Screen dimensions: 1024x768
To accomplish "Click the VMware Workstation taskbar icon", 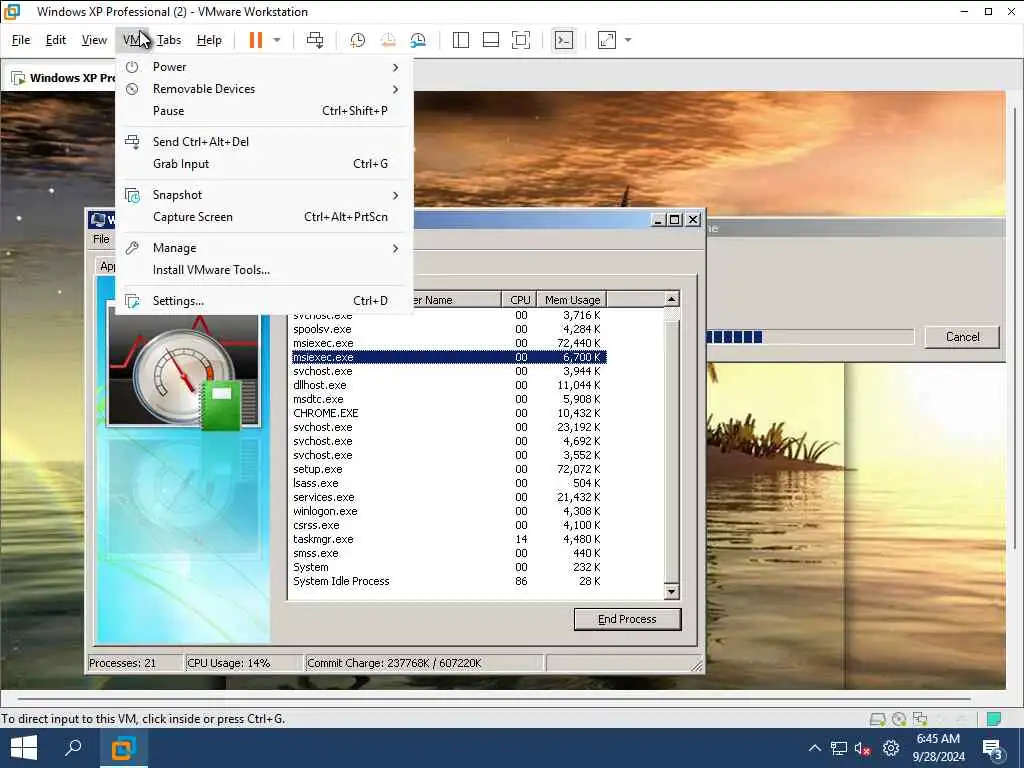I will pyautogui.click(x=124, y=748).
